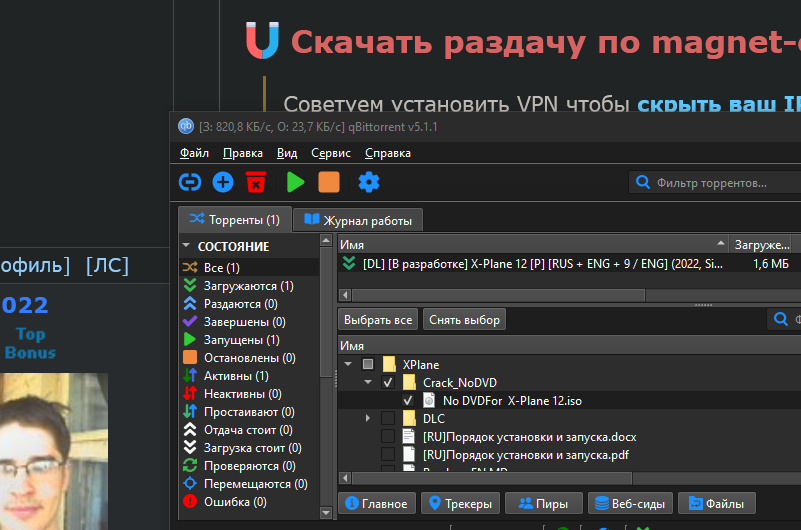Start torrents with the green play icon
Image resolution: width=801 pixels, height=530 pixels.
tap(295, 182)
